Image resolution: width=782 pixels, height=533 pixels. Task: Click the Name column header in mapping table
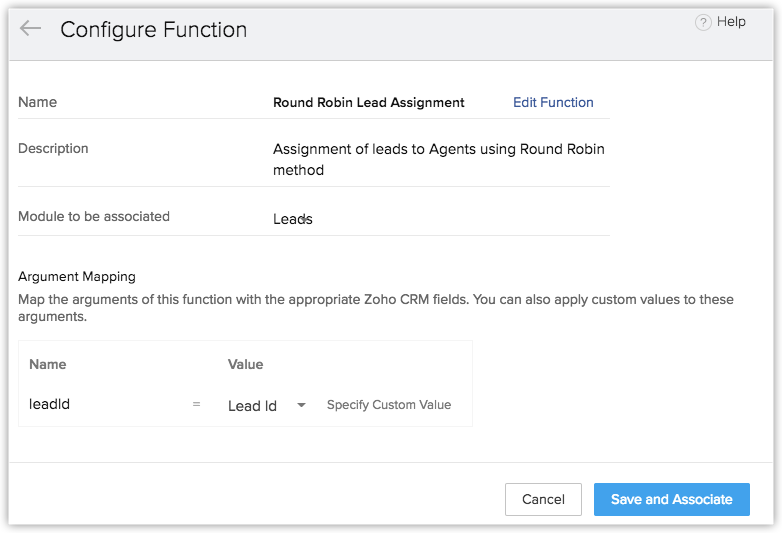[x=48, y=365]
